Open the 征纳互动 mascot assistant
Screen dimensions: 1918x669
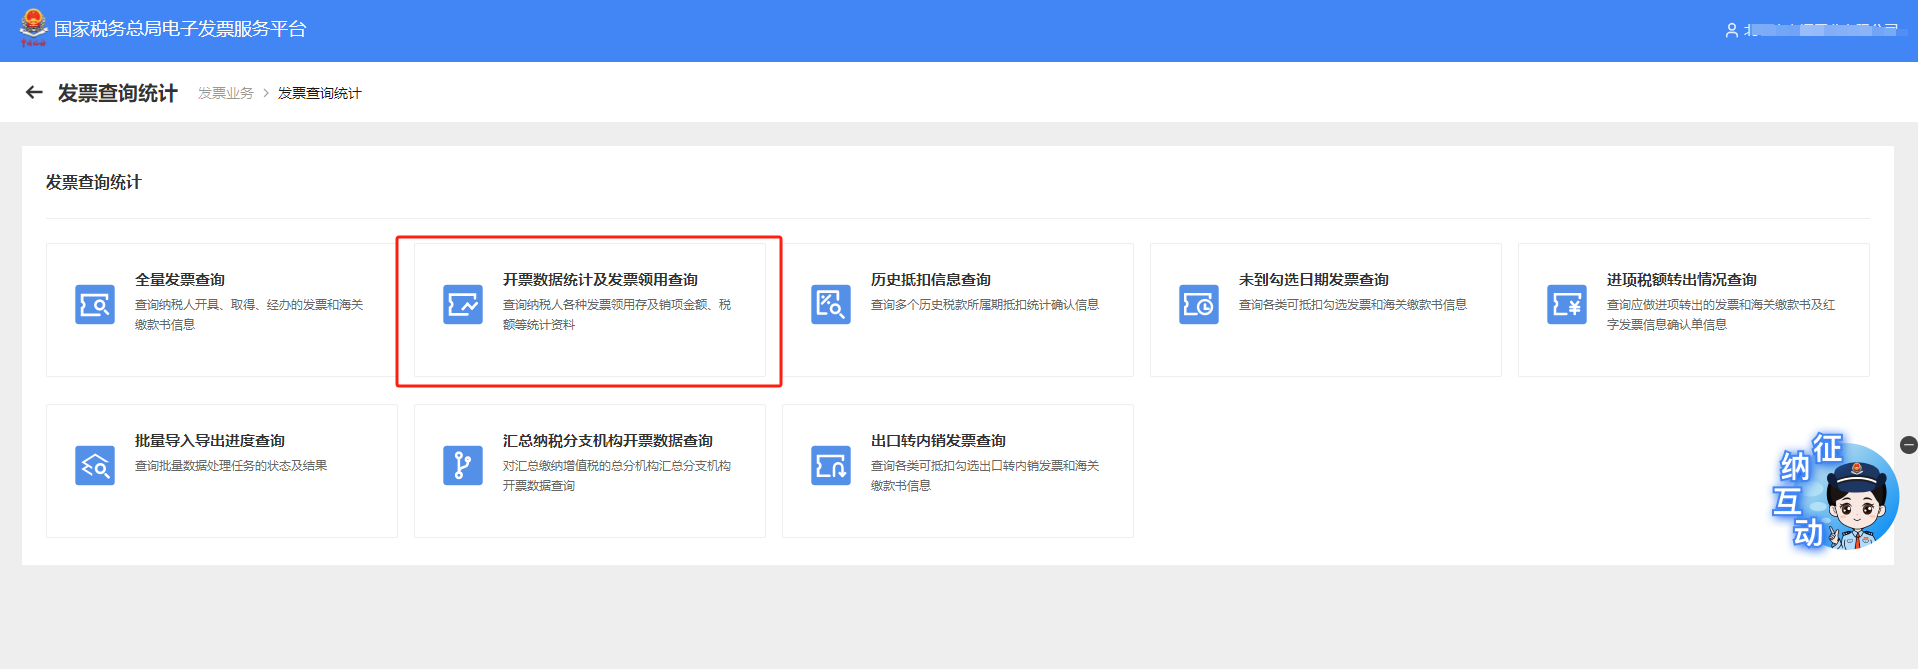tap(1836, 492)
